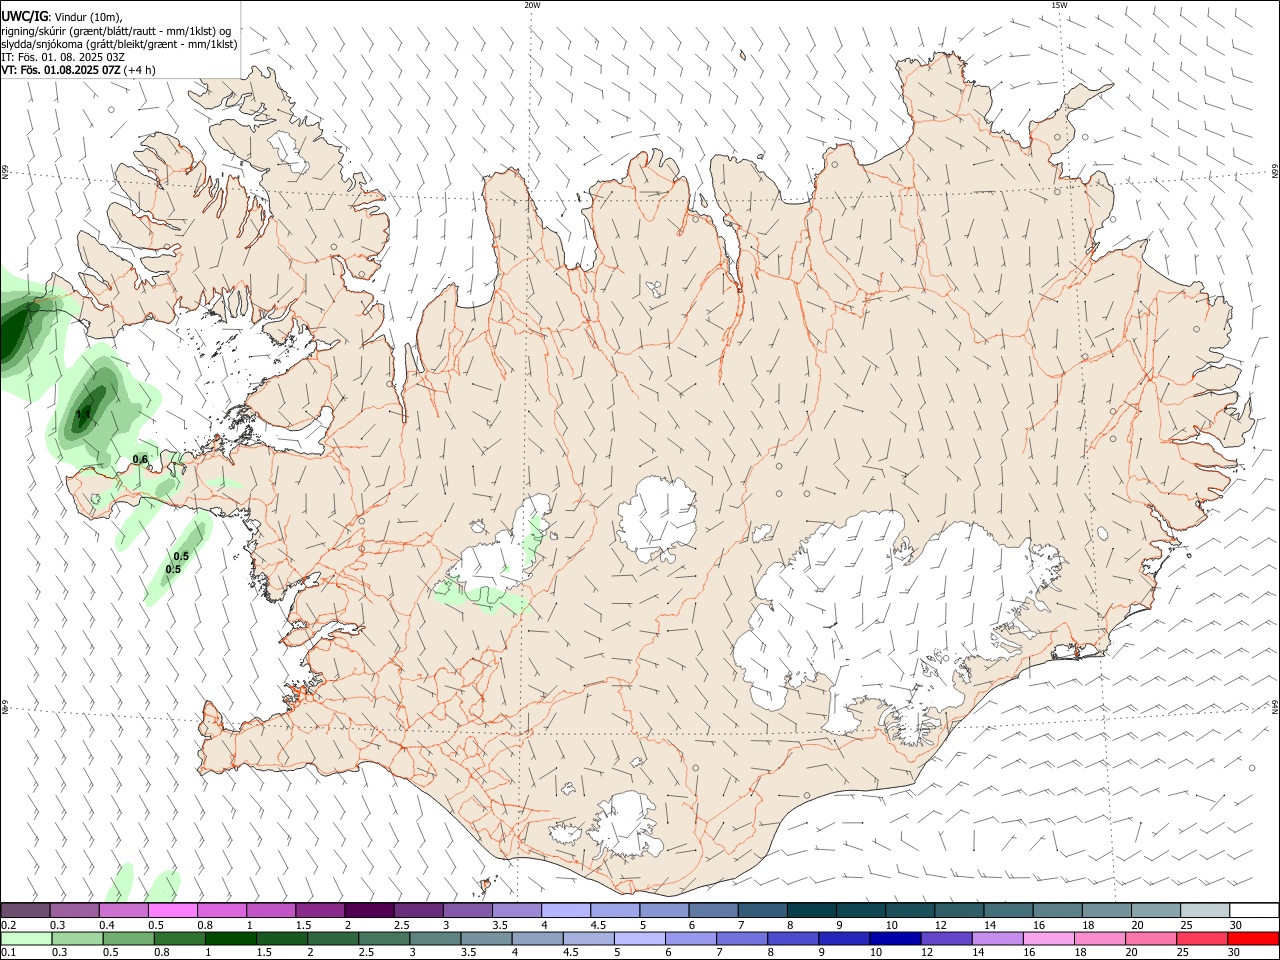Click the dark purple 2 swatch in upper bar
1280x960 pixels.
[369, 910]
